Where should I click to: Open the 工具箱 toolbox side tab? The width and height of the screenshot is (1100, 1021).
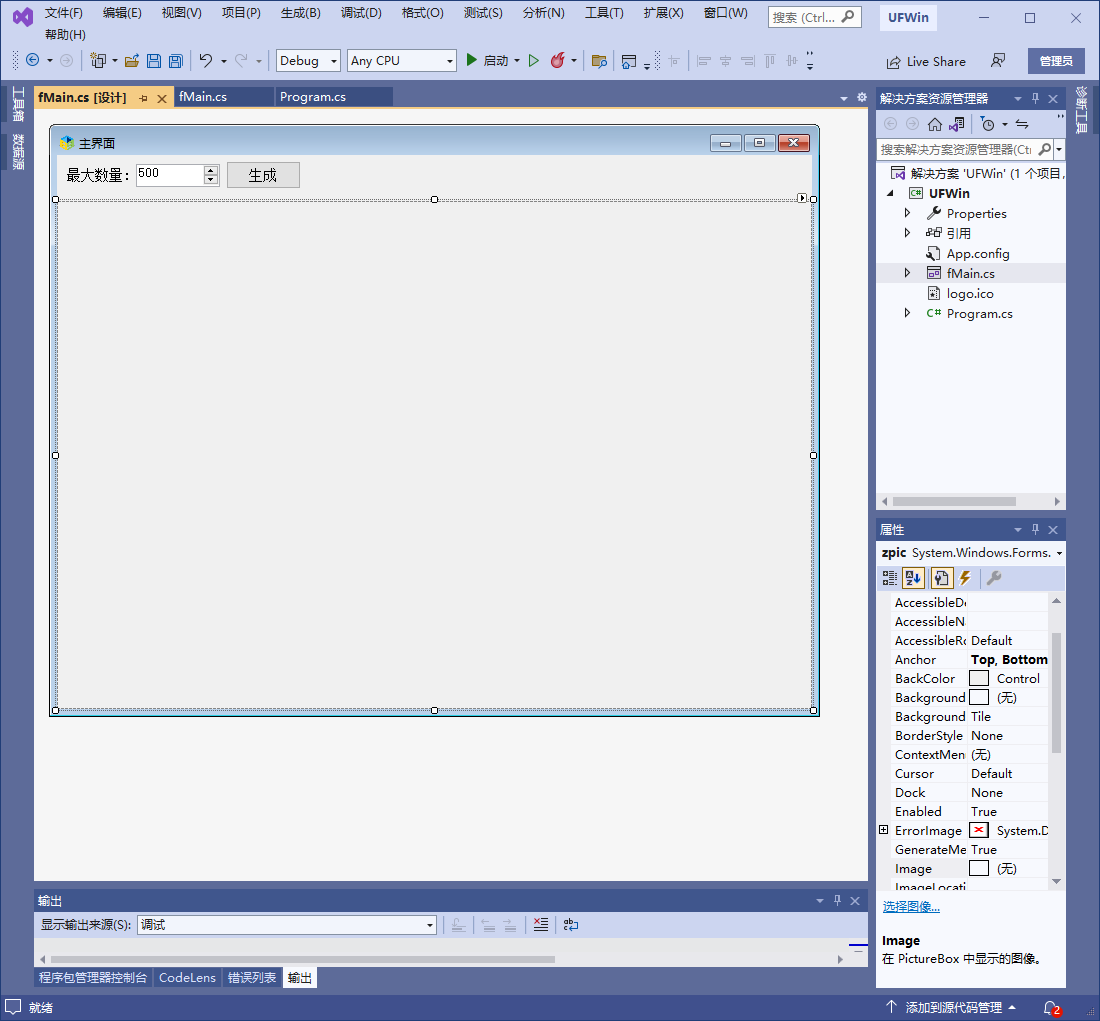18,104
